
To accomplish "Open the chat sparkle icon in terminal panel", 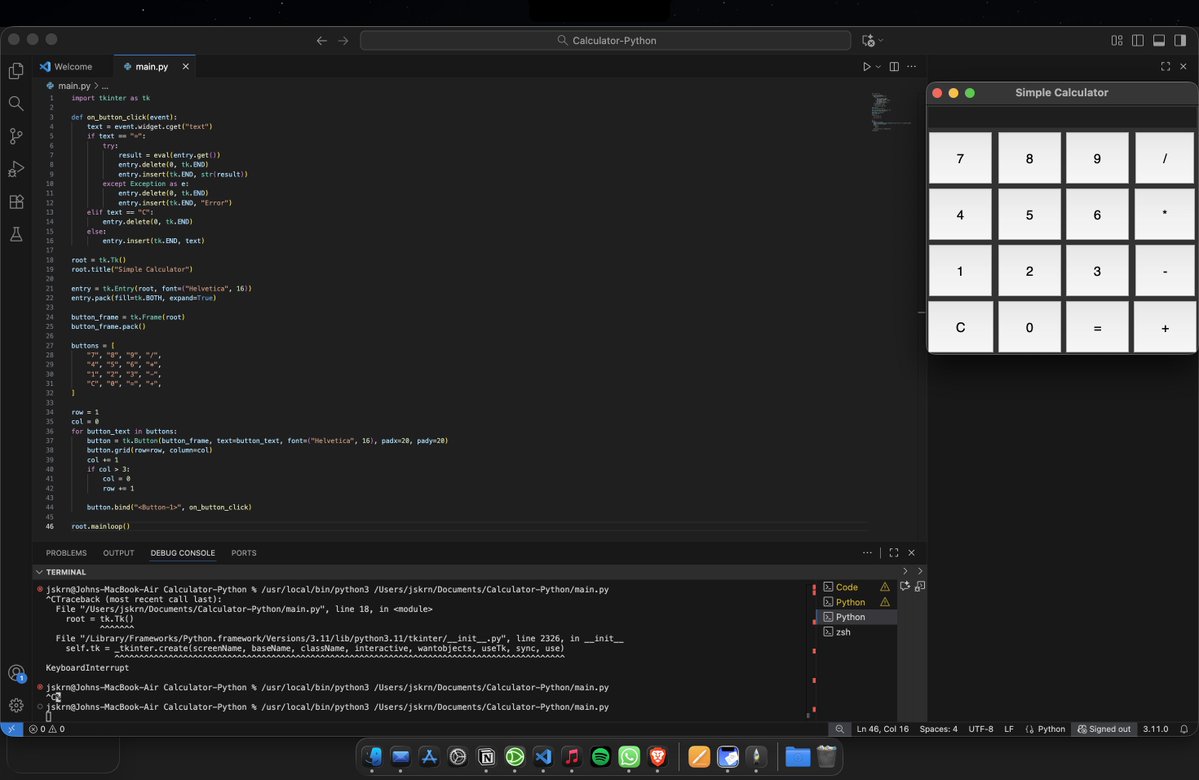I will coord(905,586).
